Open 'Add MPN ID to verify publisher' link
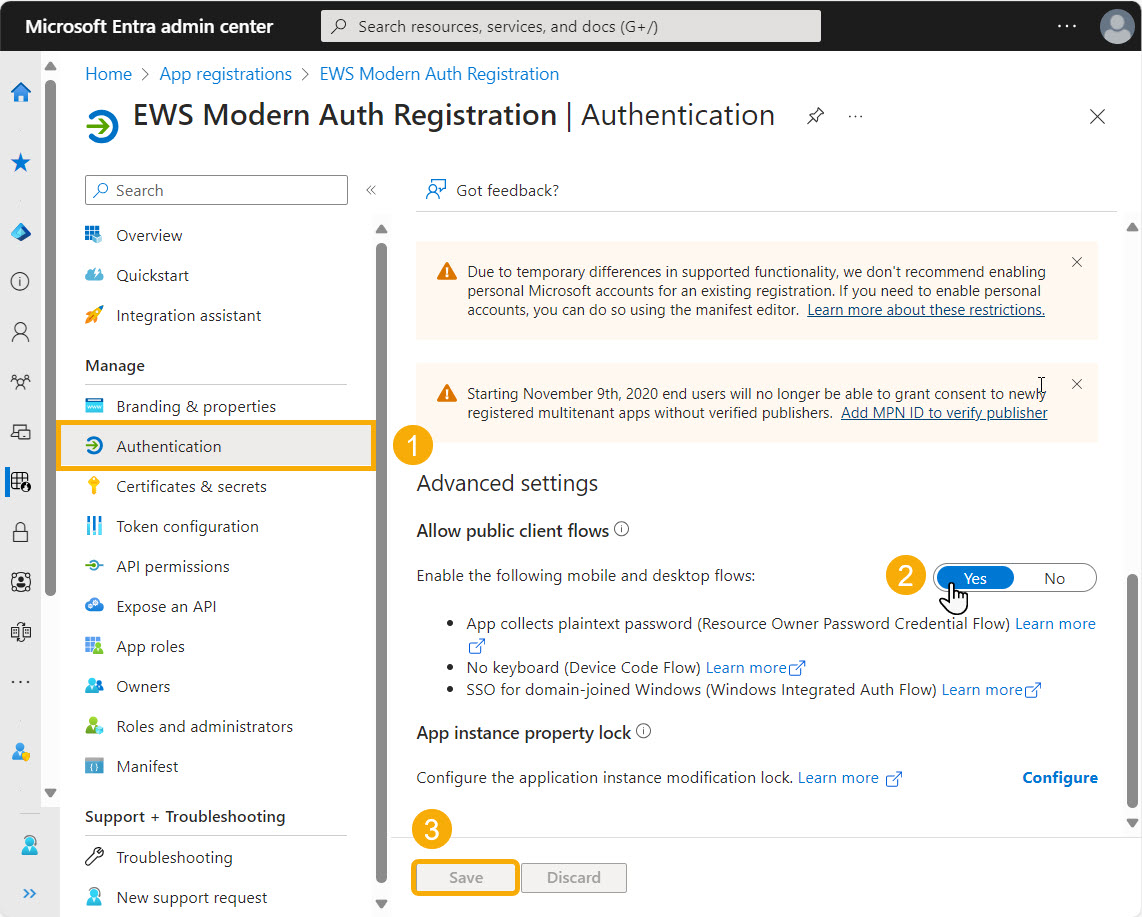 pos(944,413)
